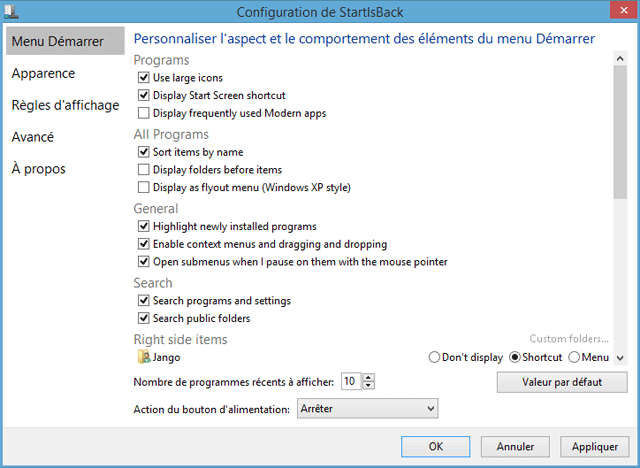Switch to the Apparence tab

click(43, 73)
